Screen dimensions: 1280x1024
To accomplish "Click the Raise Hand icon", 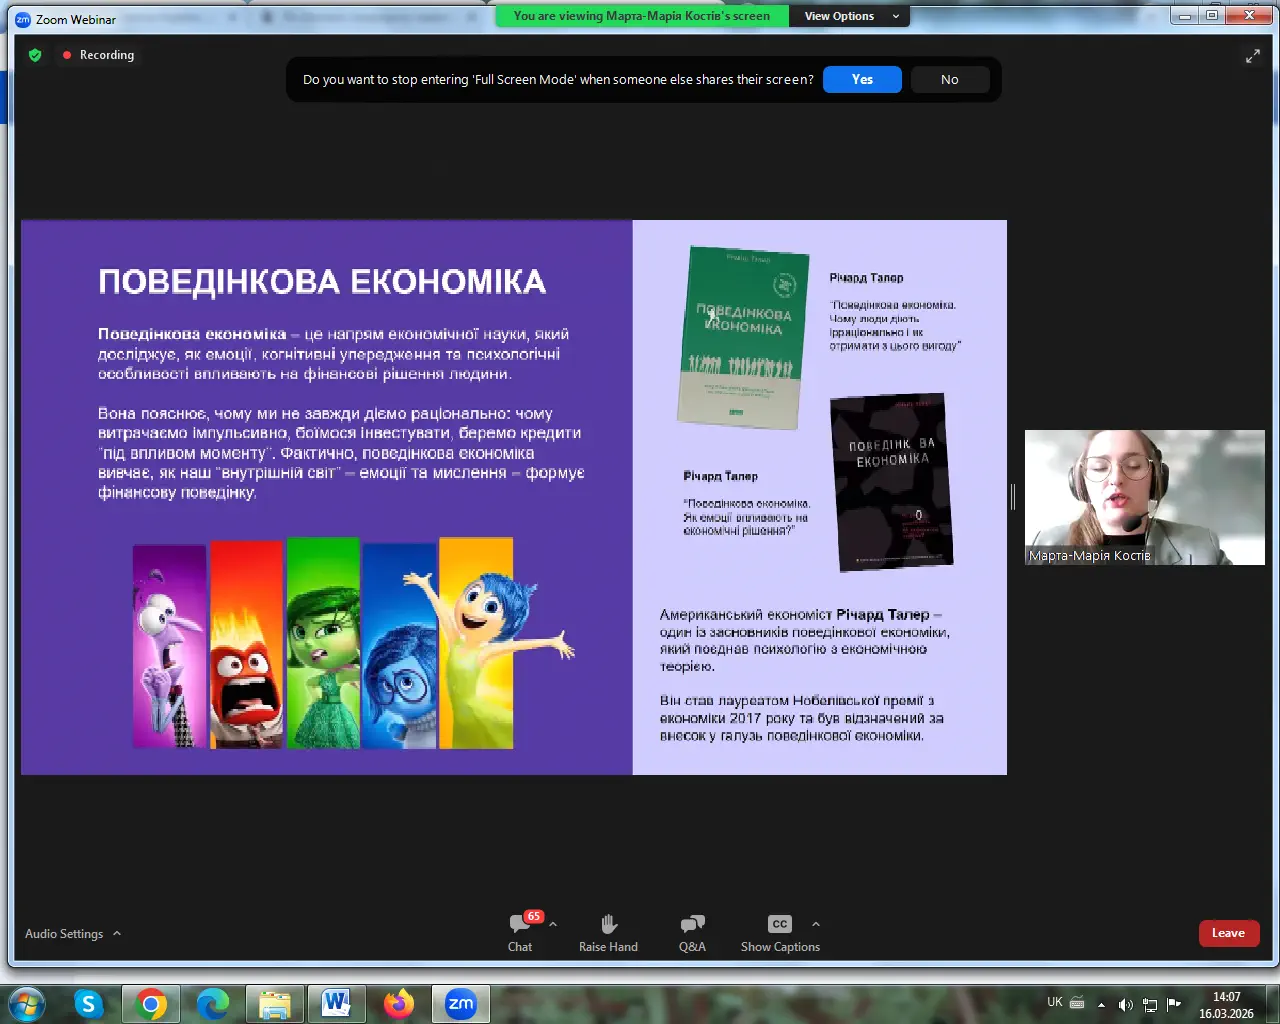I will pyautogui.click(x=608, y=932).
